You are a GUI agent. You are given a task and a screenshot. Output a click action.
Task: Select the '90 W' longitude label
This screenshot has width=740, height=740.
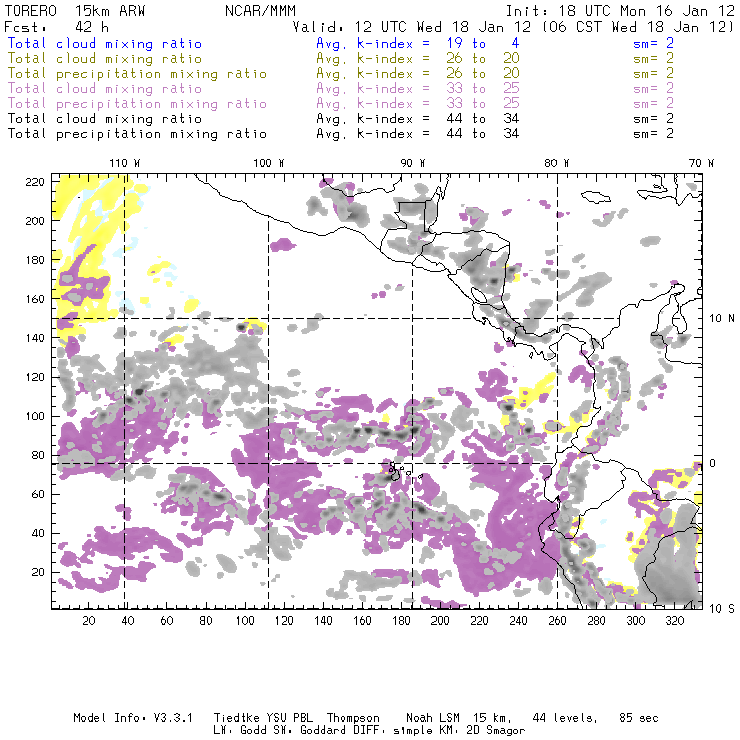[413, 163]
